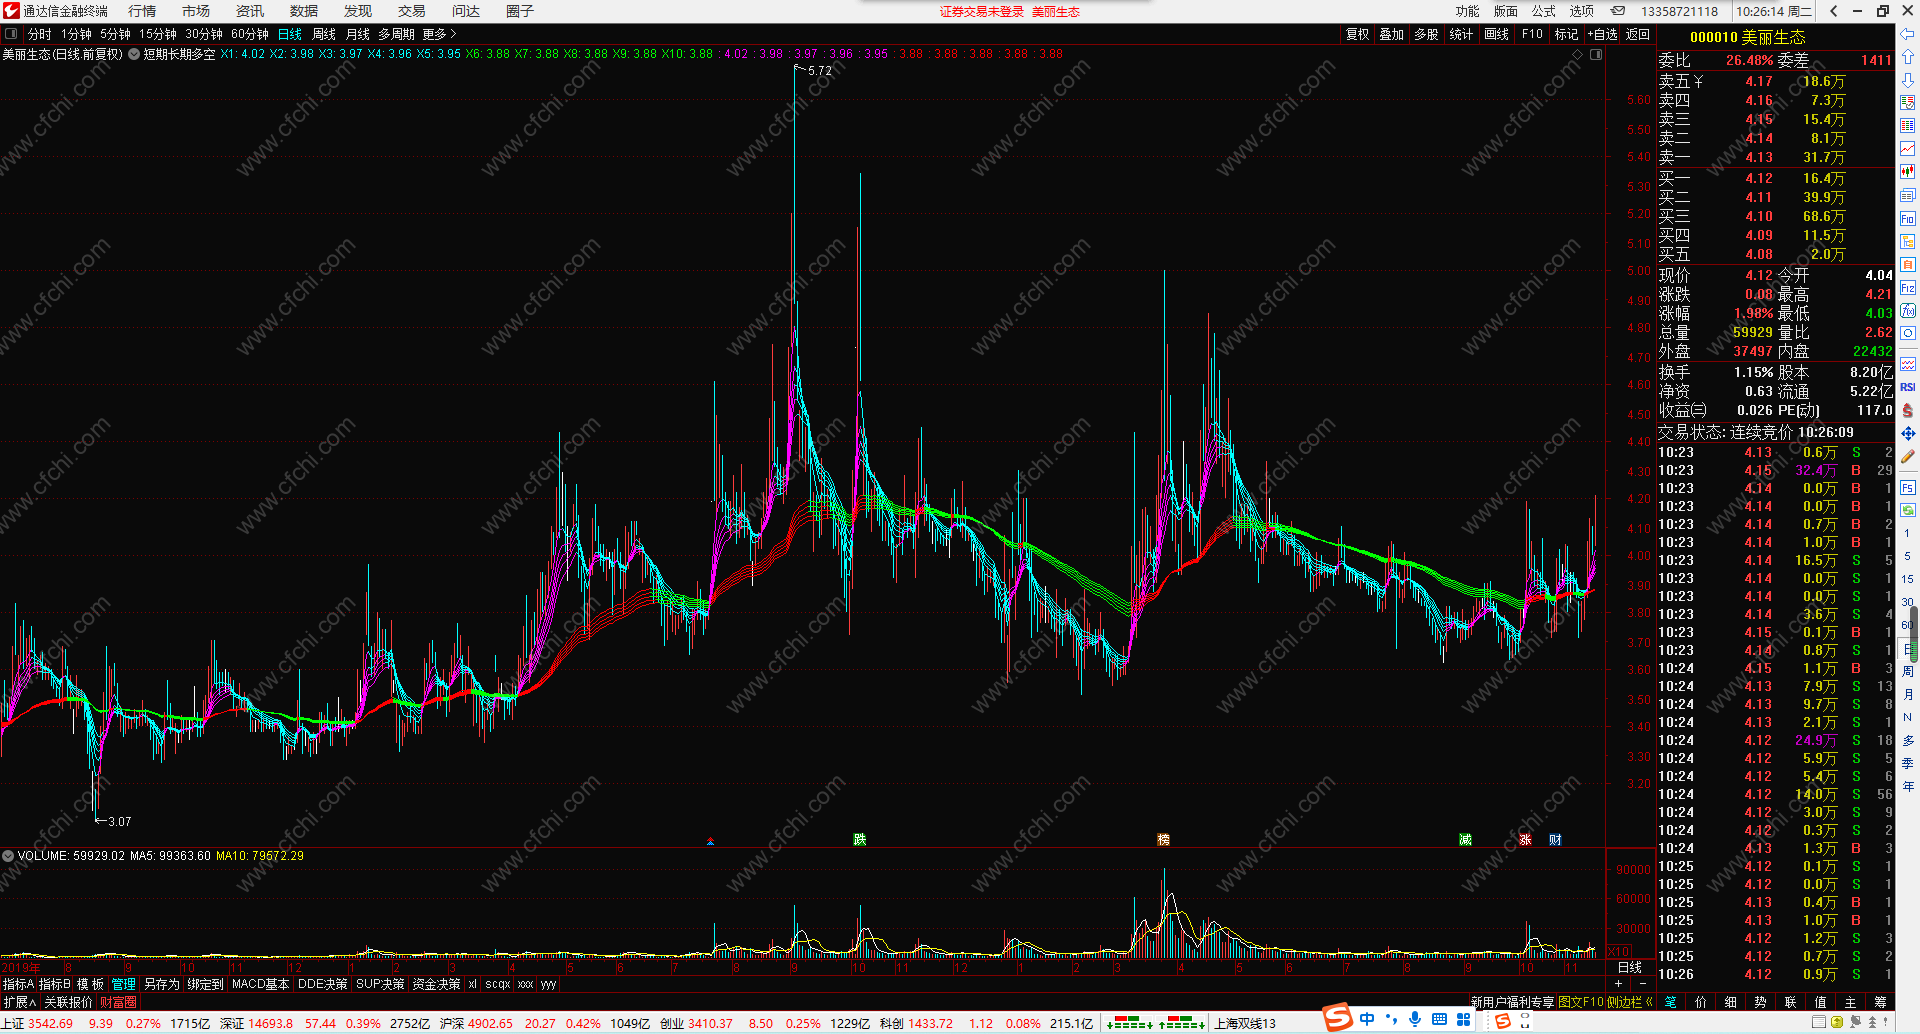
Task: Toggle the indicator circle next to 短期长期多空
Action: (134, 54)
